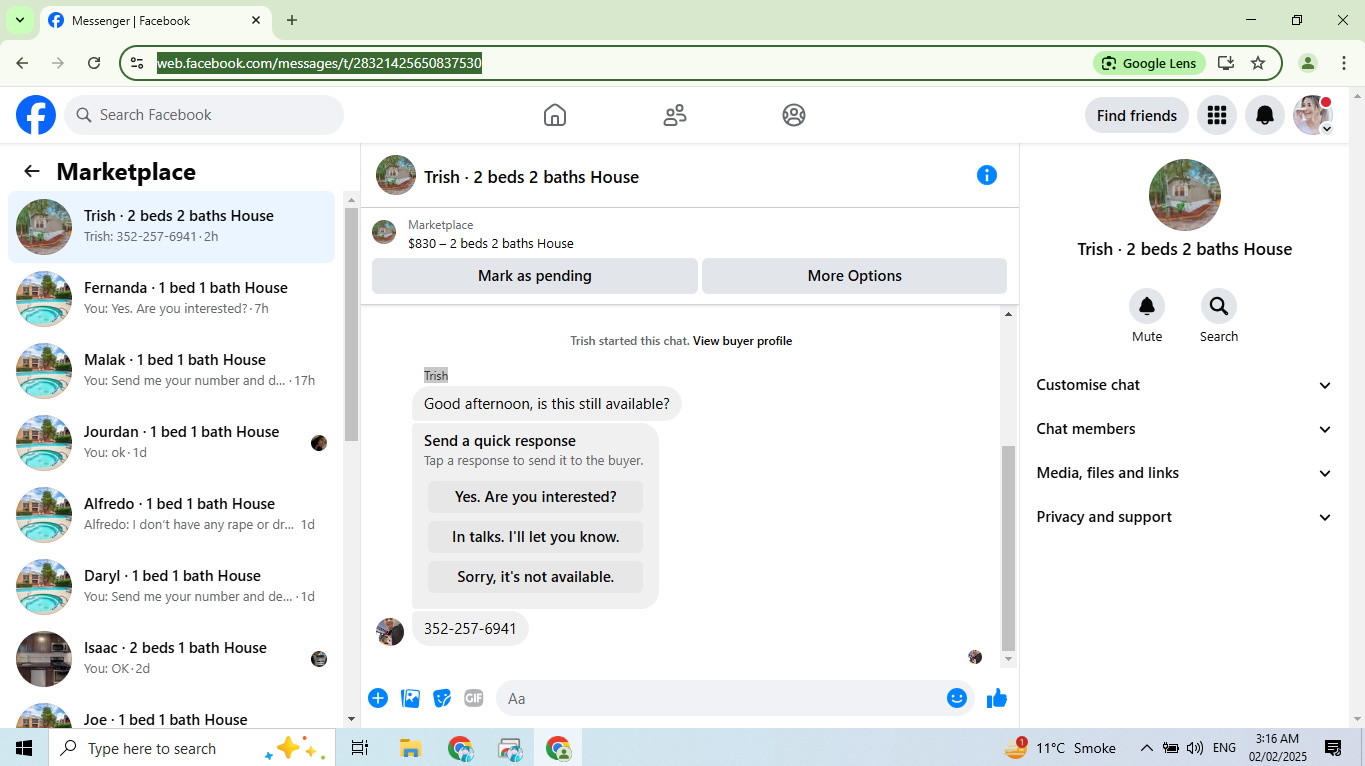
Task: Expand Chat members section
Action: click(x=1185, y=429)
